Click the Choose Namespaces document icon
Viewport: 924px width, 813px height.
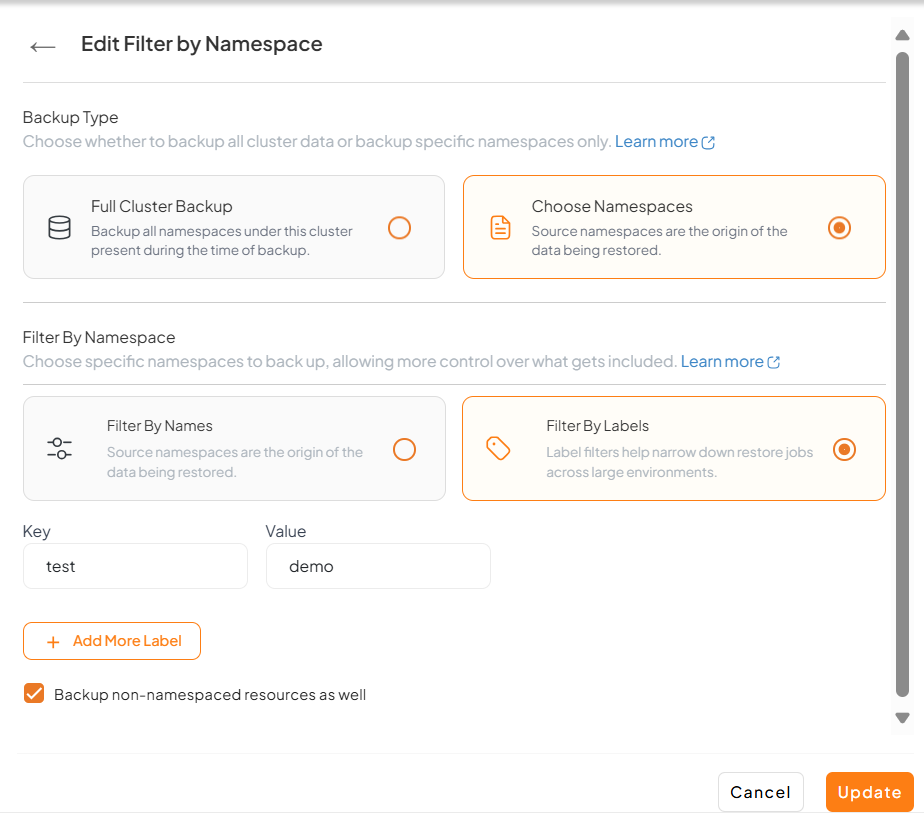point(500,227)
